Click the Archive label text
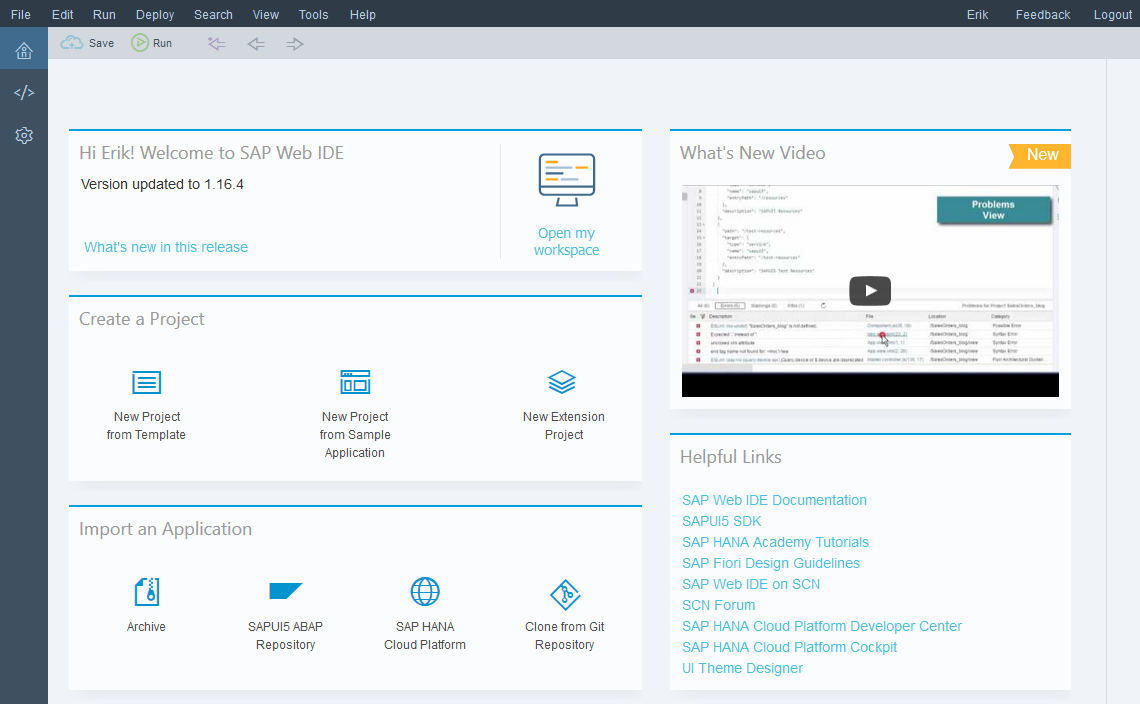This screenshot has height=704, width=1140. click(146, 627)
